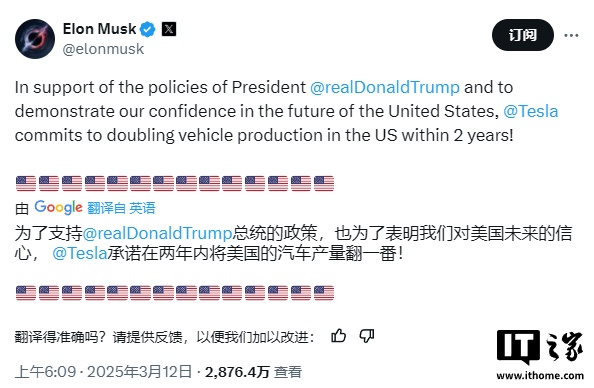Click the 订阅 subscribe button
This screenshot has width=594, height=388.
(x=523, y=35)
